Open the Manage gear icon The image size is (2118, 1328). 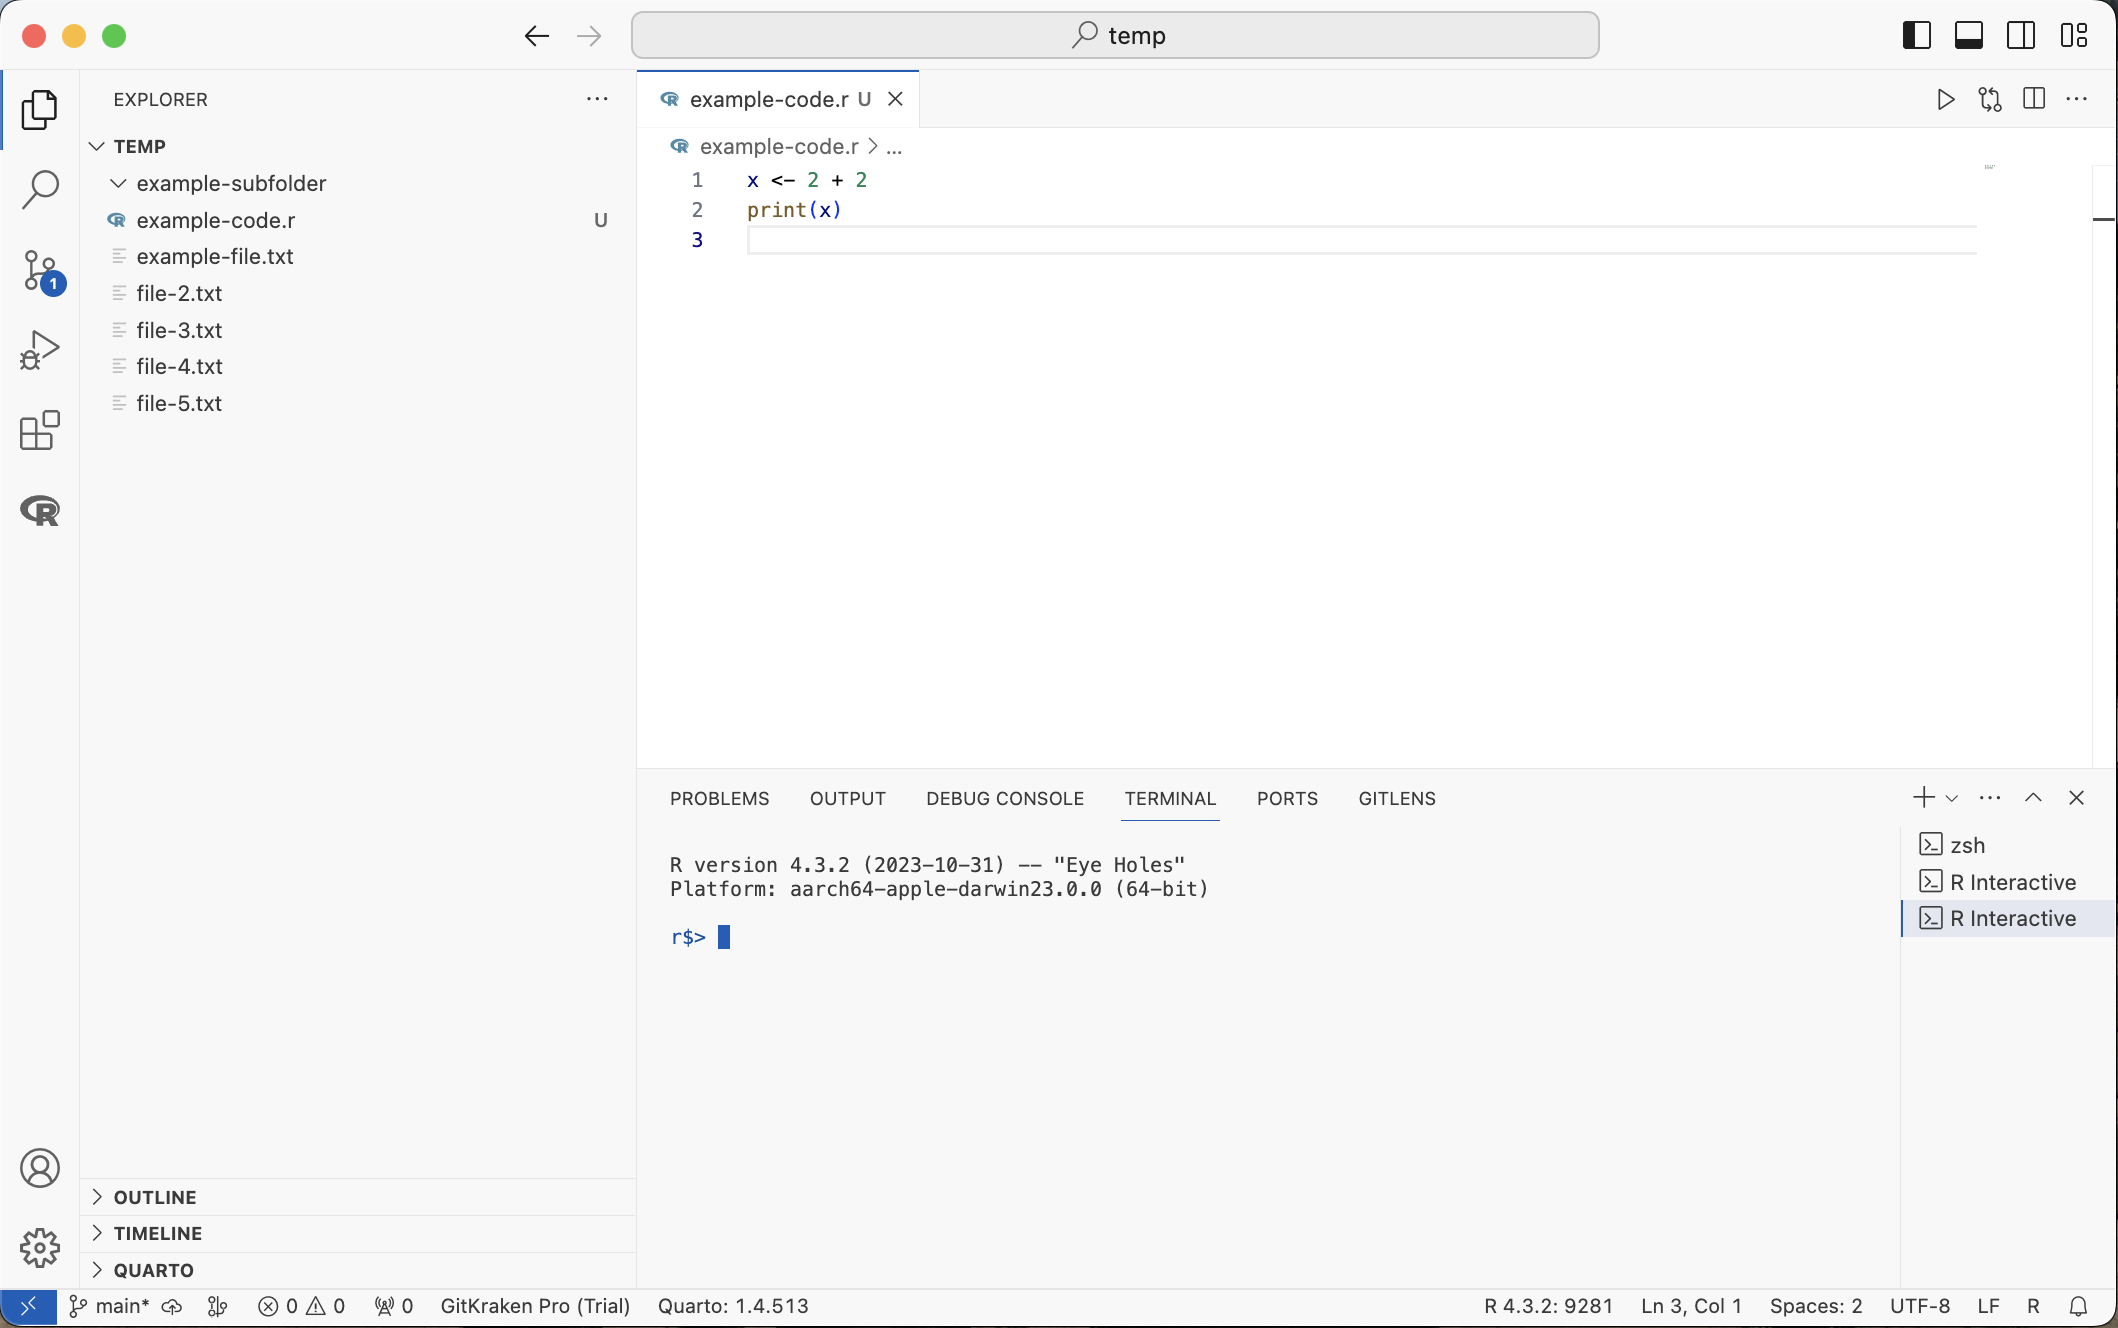[40, 1247]
